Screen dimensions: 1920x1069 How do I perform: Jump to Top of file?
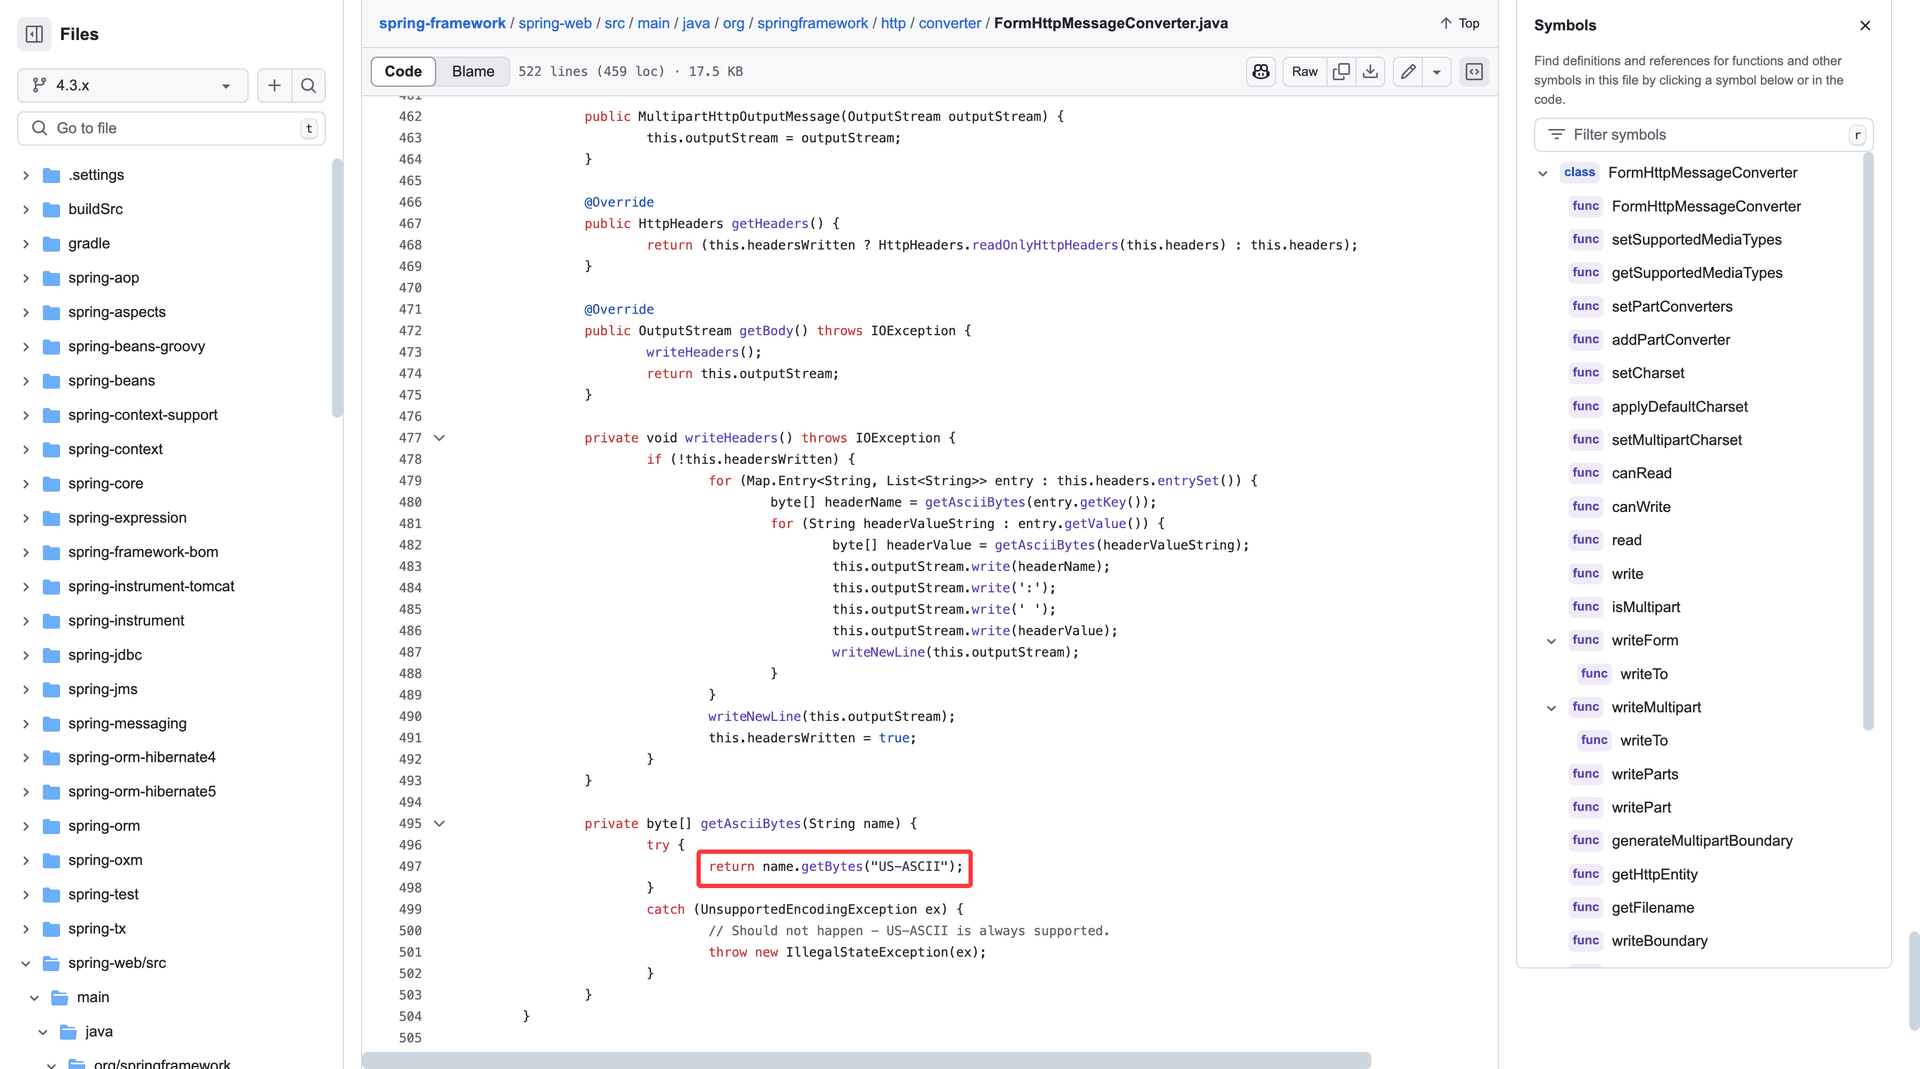pos(1459,23)
